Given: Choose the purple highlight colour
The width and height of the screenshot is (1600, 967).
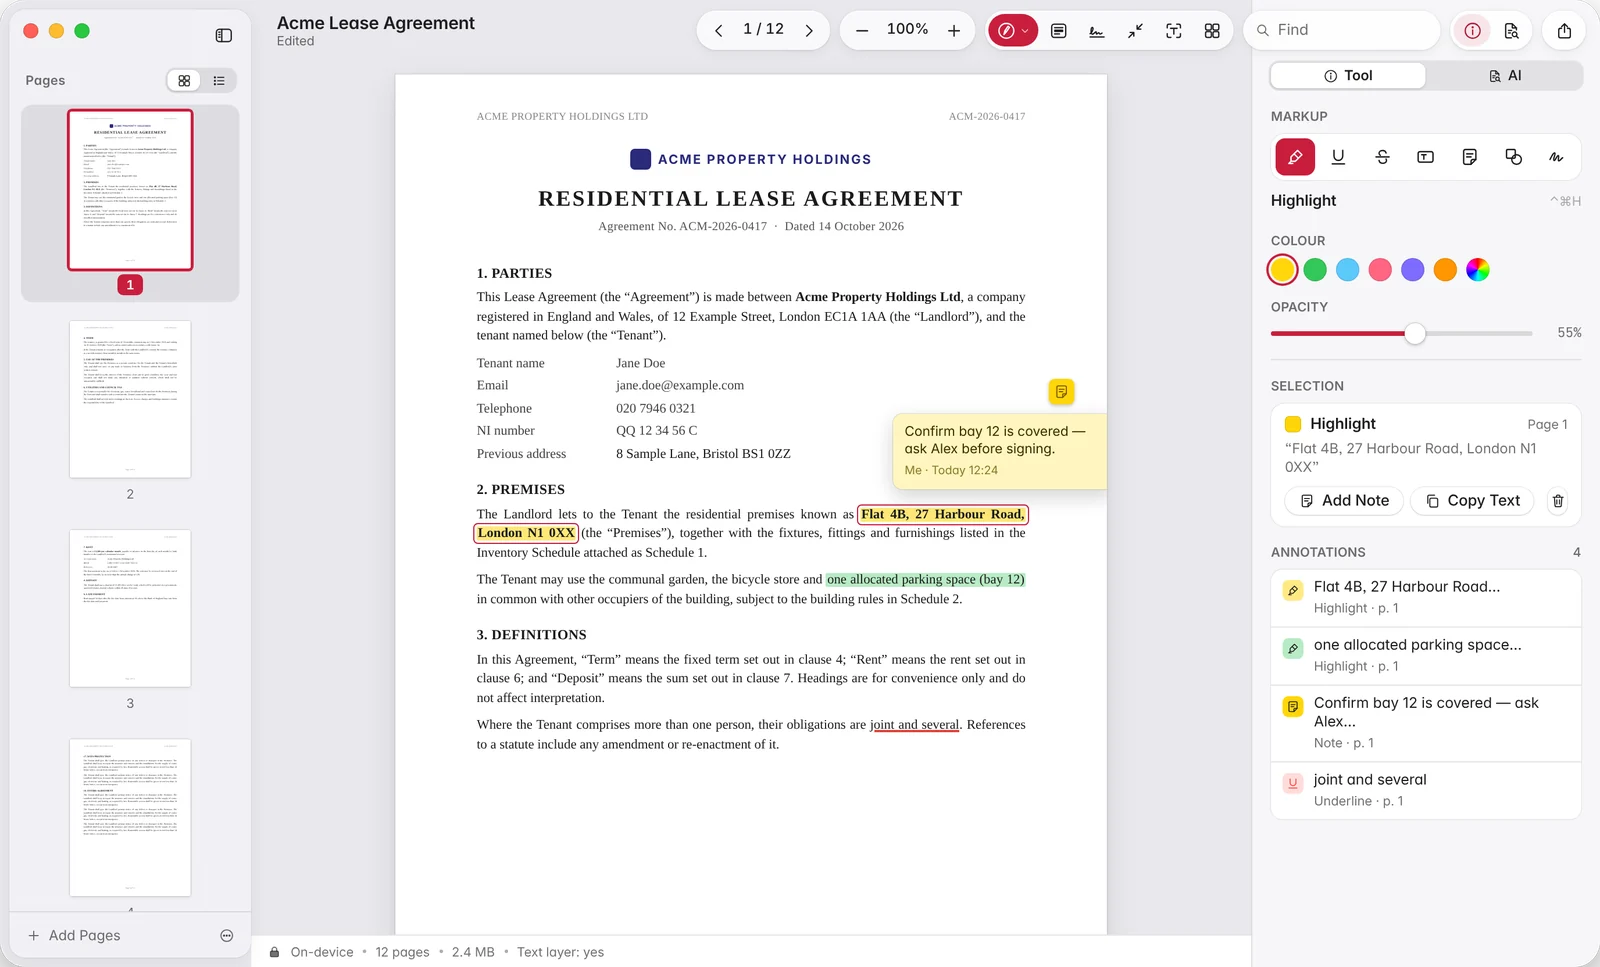Looking at the screenshot, I should pos(1412,270).
